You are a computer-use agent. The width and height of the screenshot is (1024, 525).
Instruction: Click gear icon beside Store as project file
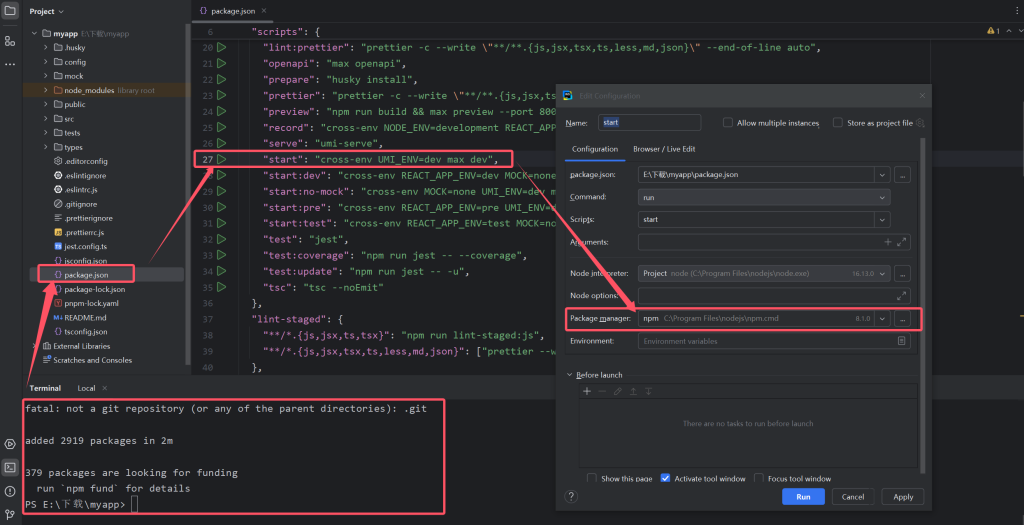click(x=920, y=123)
